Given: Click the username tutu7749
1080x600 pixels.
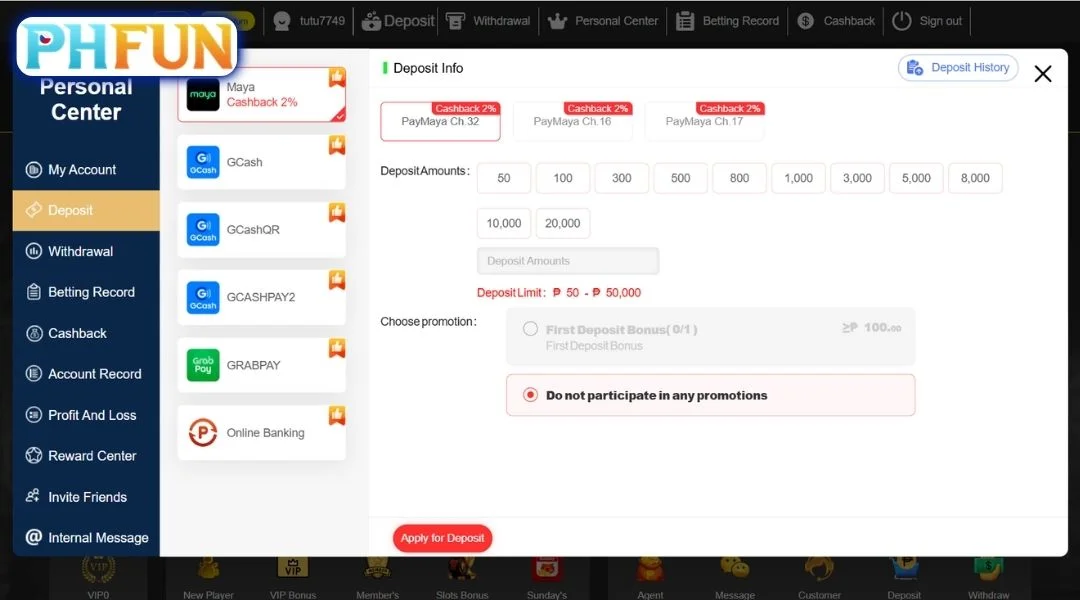Looking at the screenshot, I should 322,21.
